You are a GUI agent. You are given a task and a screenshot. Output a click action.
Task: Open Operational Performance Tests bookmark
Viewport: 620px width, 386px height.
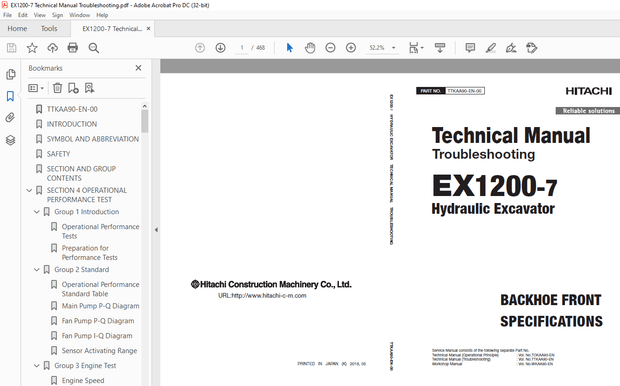coord(100,231)
